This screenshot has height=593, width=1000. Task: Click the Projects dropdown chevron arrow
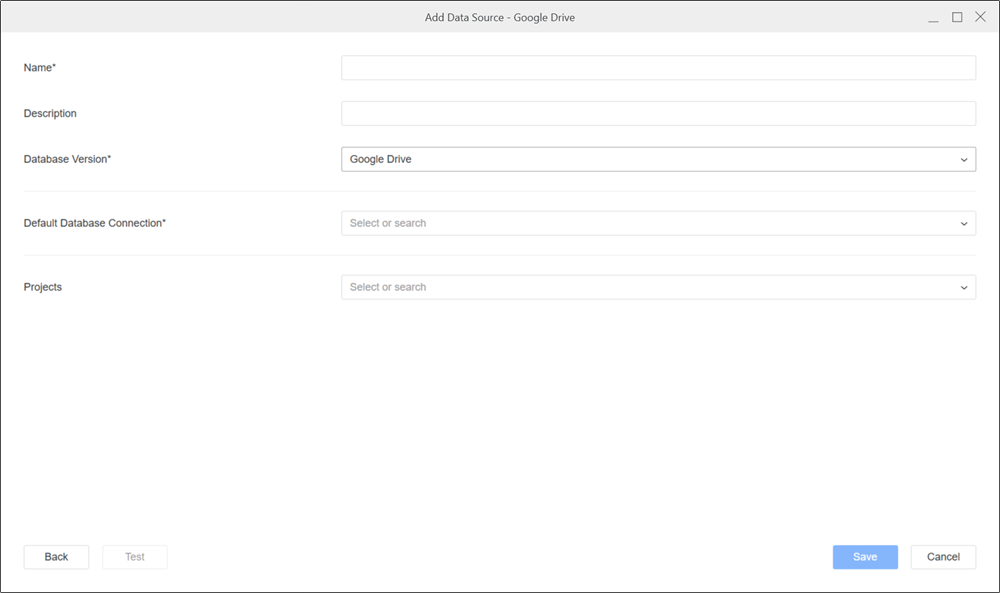click(964, 288)
